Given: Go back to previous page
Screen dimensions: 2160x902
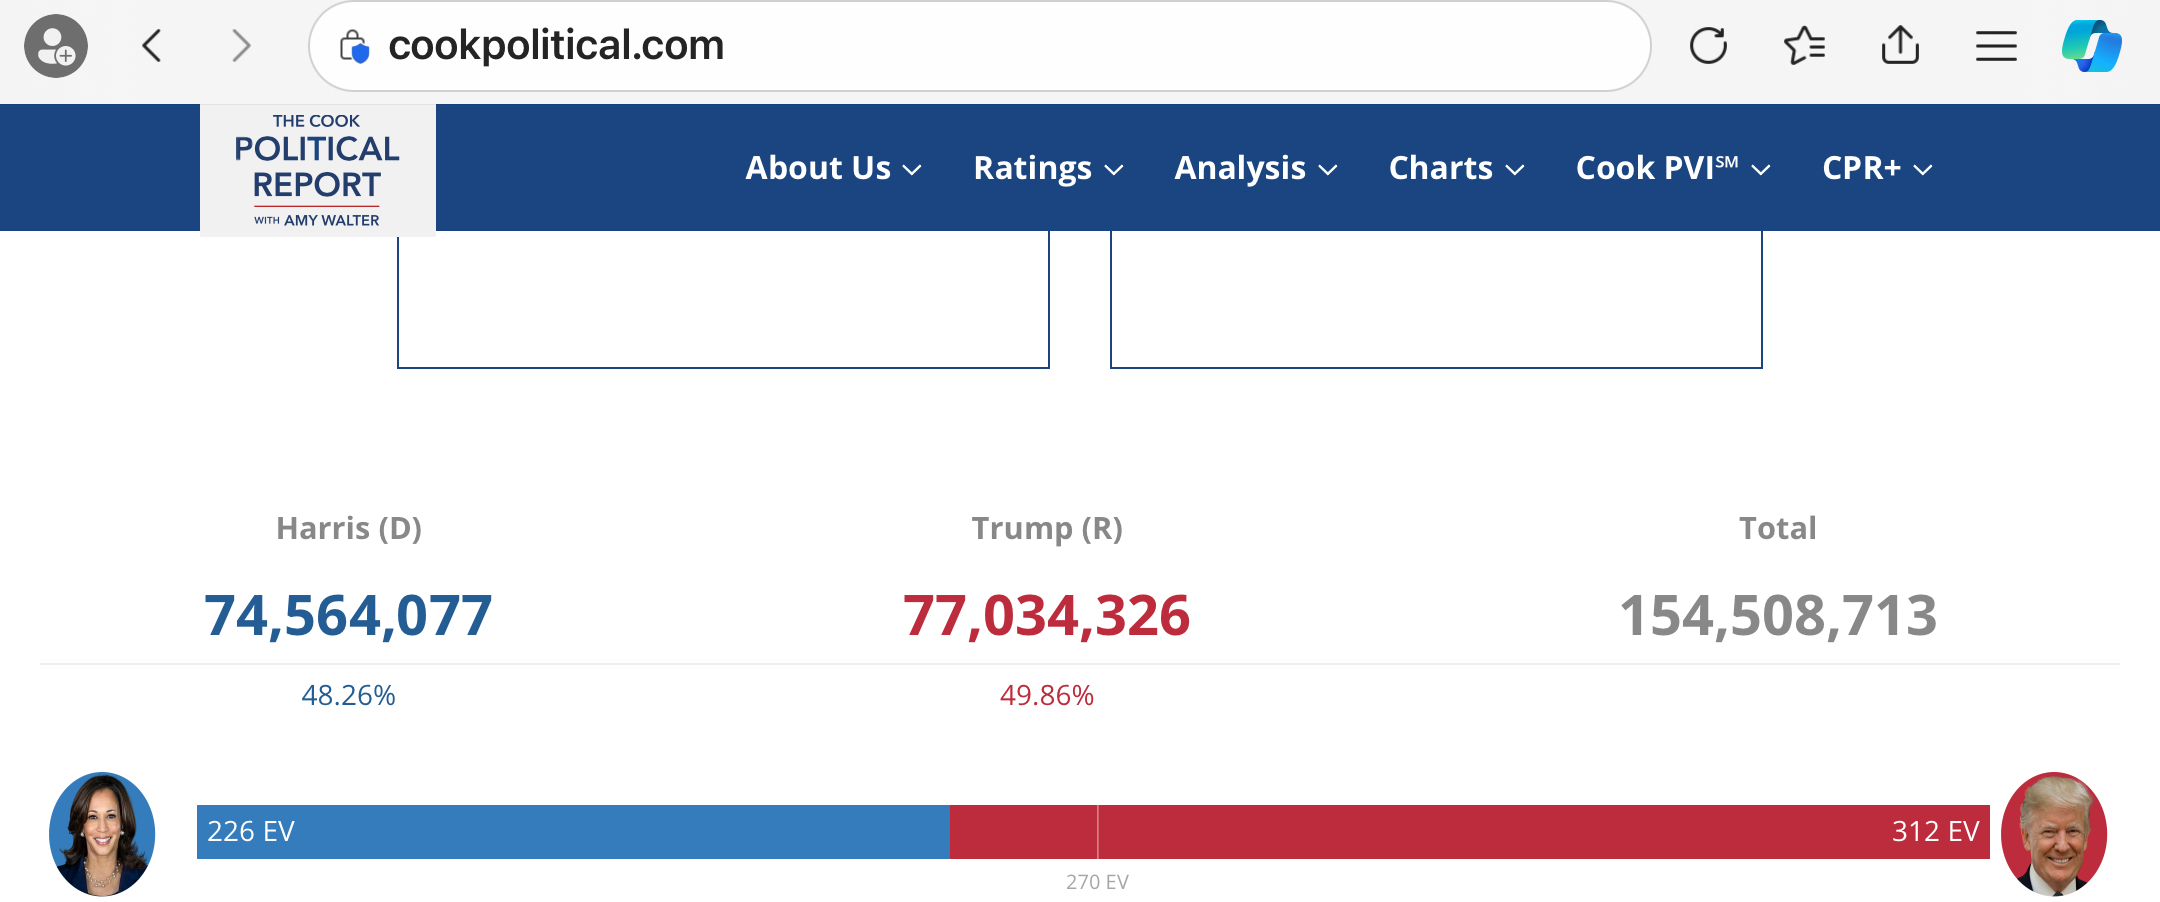Looking at the screenshot, I should 152,46.
